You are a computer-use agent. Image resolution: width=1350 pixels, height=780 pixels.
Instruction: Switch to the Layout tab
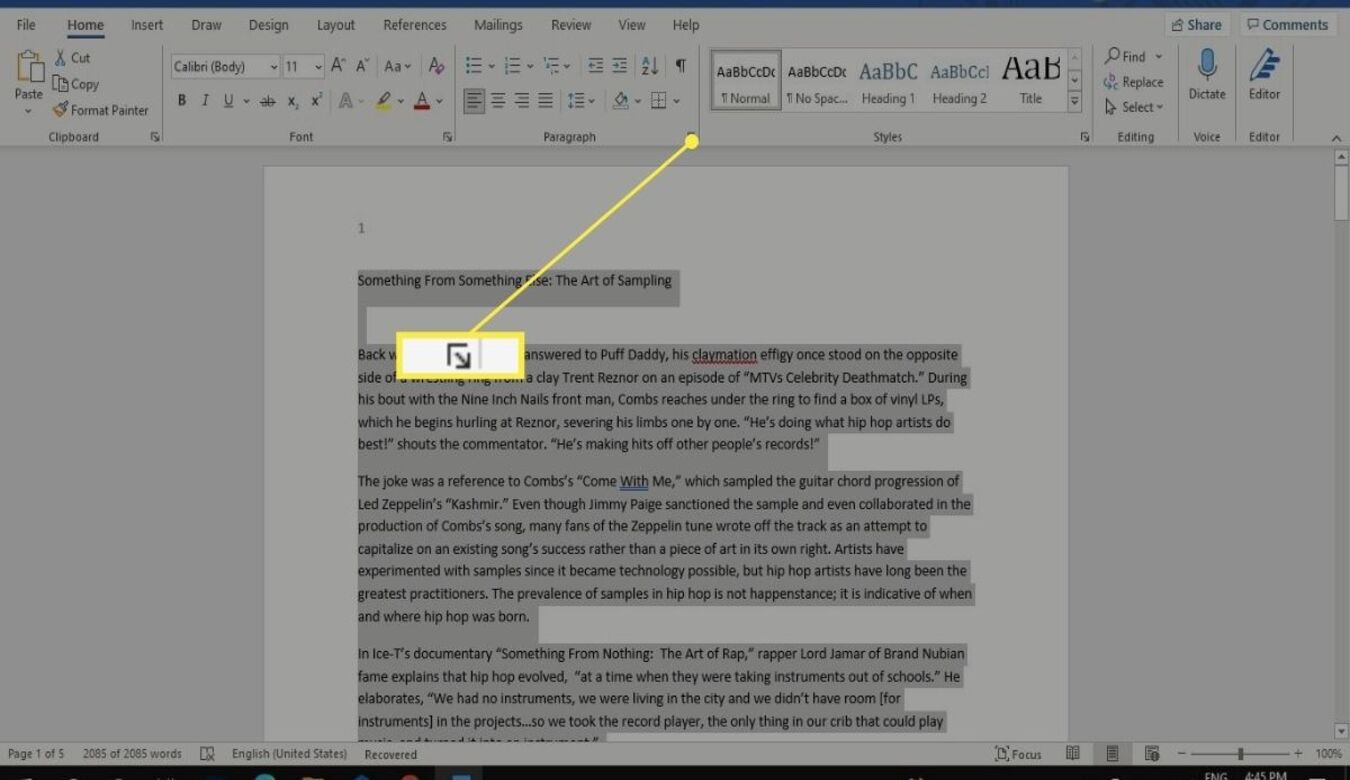(336, 25)
